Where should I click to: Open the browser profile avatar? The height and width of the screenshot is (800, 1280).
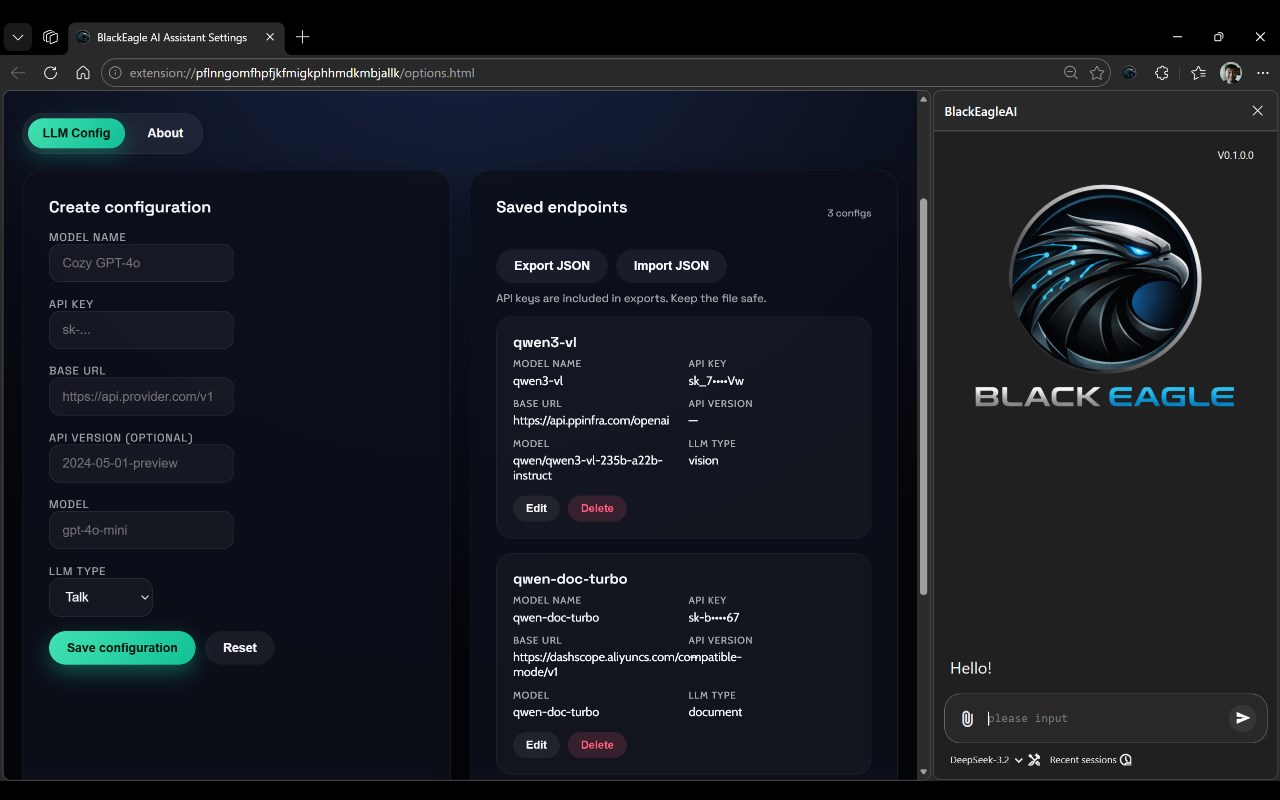click(1231, 73)
